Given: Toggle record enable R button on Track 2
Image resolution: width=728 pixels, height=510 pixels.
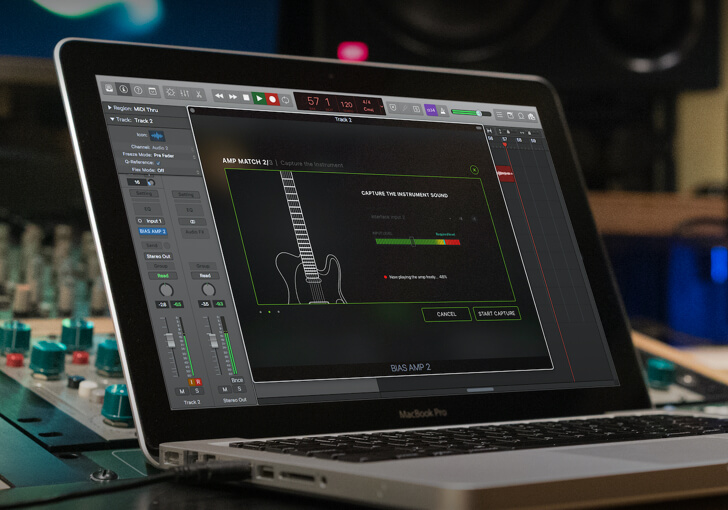Looking at the screenshot, I should coord(198,382).
